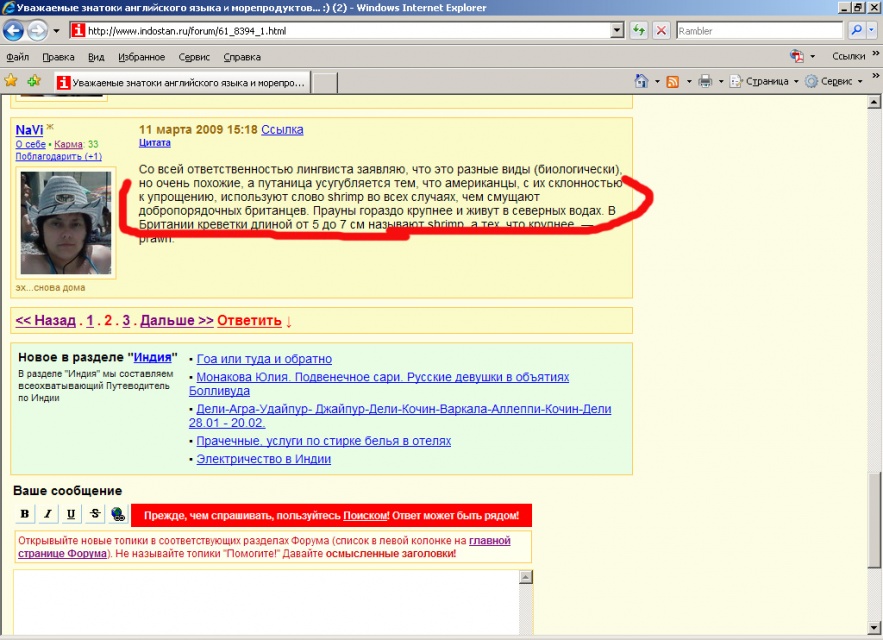
Task: Stop page loading with the red X
Action: pos(662,31)
